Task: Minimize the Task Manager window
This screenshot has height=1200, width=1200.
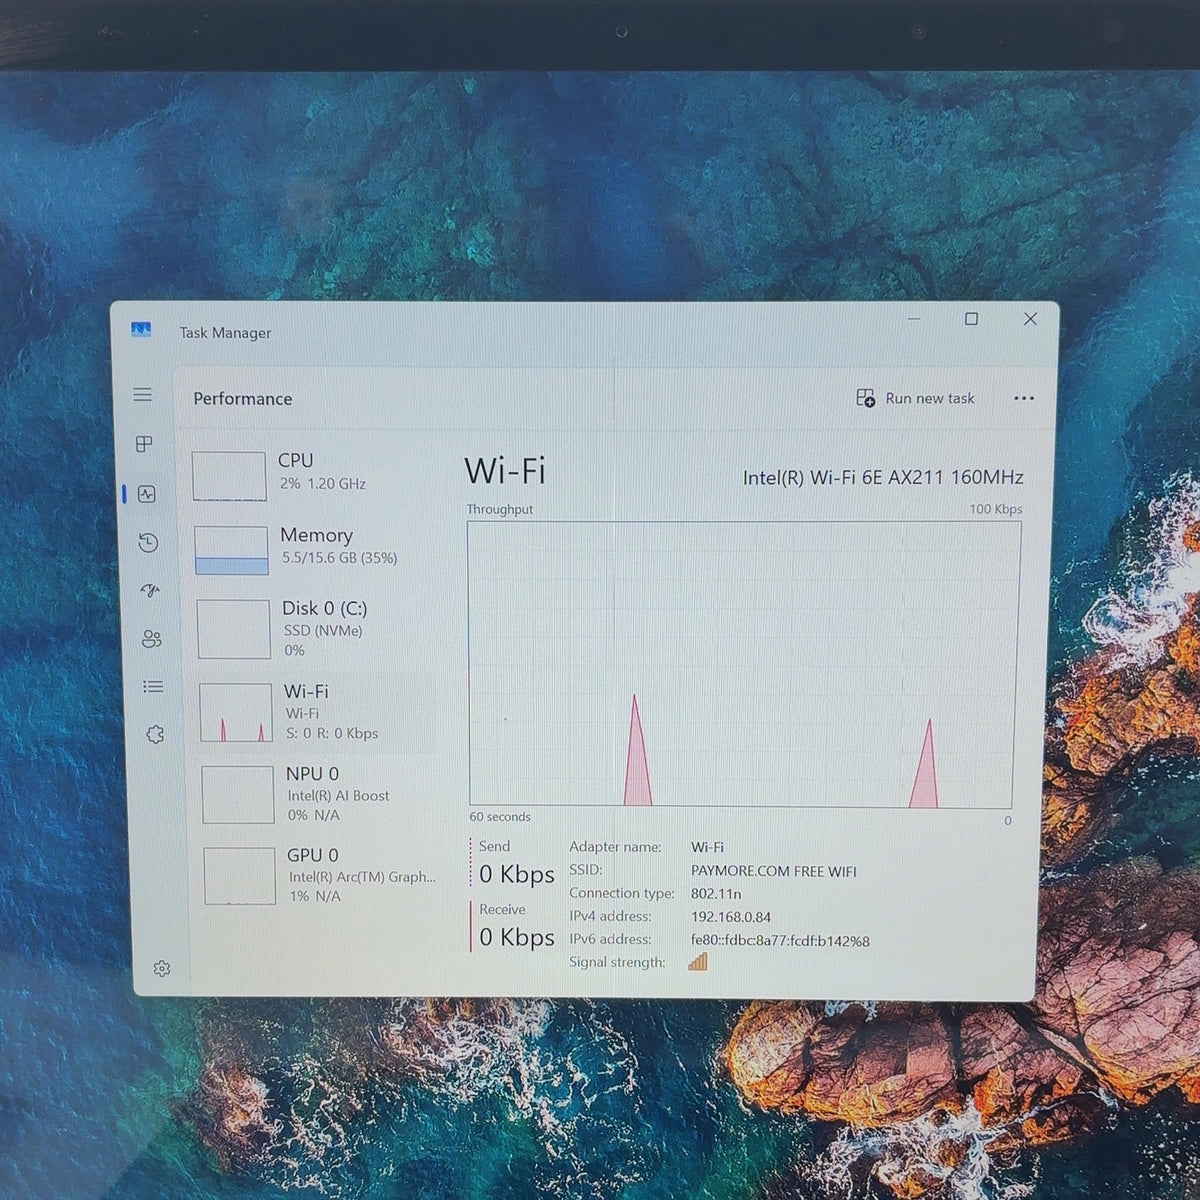Action: [914, 319]
